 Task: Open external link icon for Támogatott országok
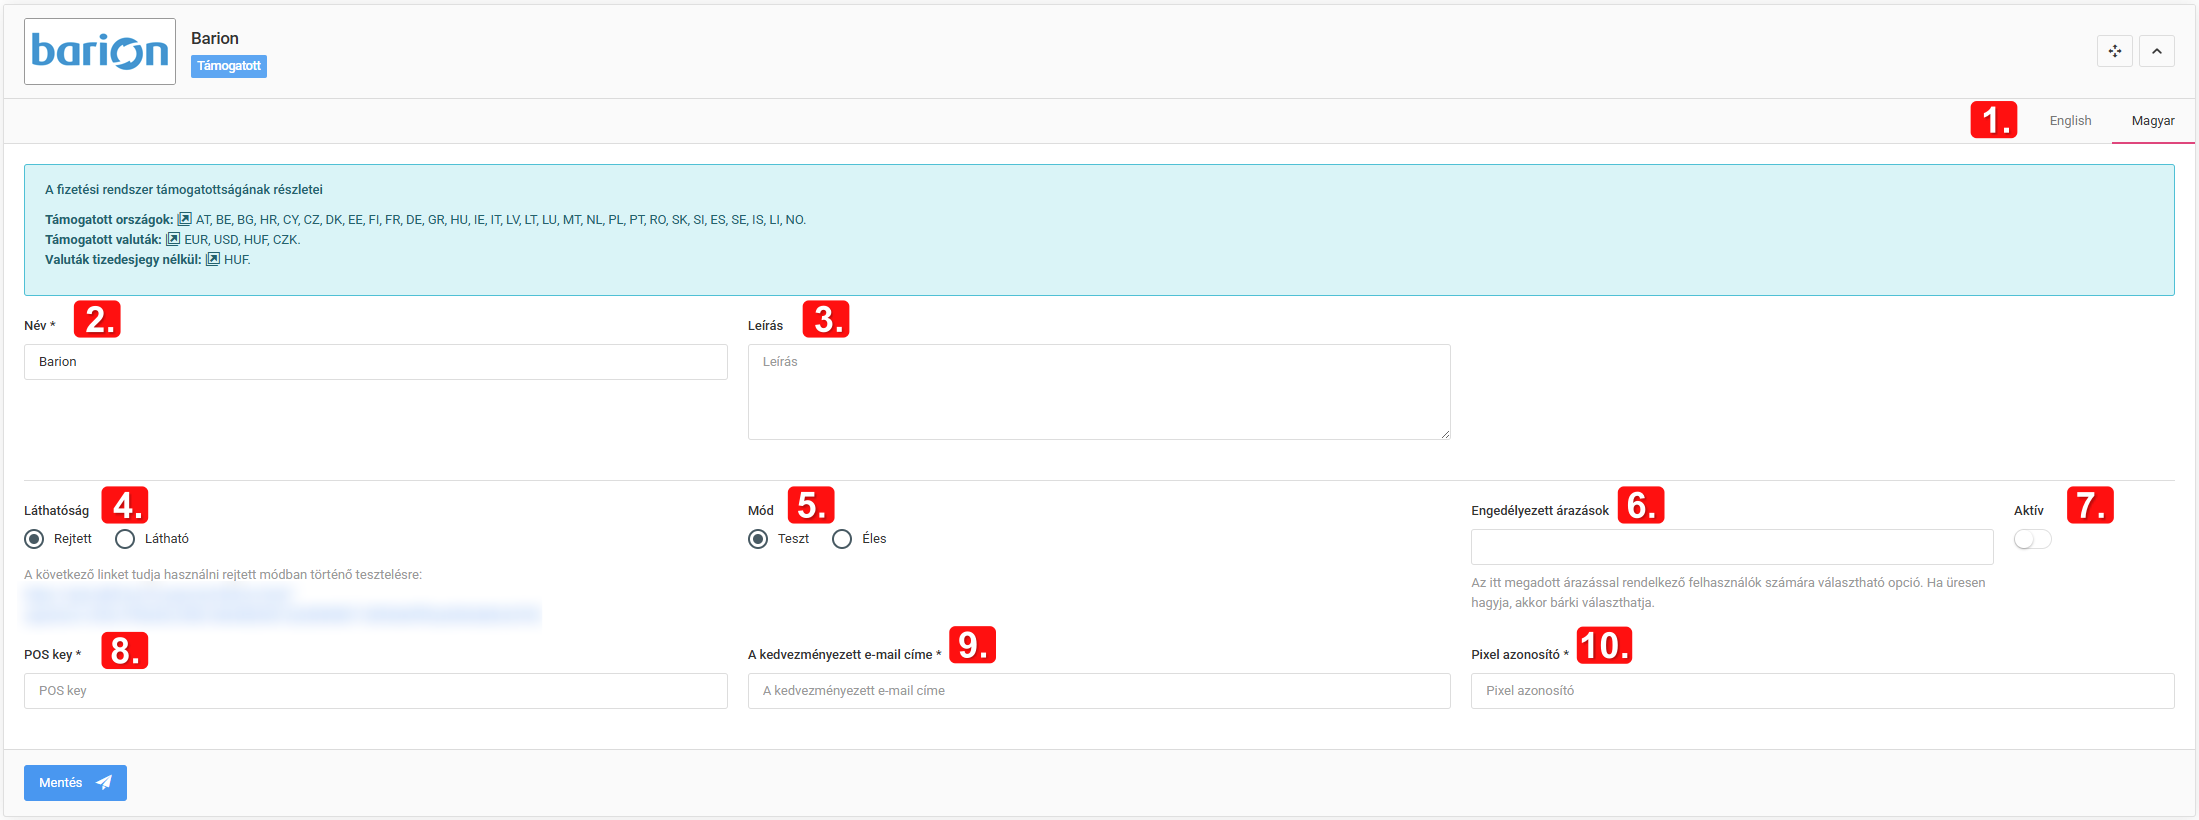(x=185, y=219)
